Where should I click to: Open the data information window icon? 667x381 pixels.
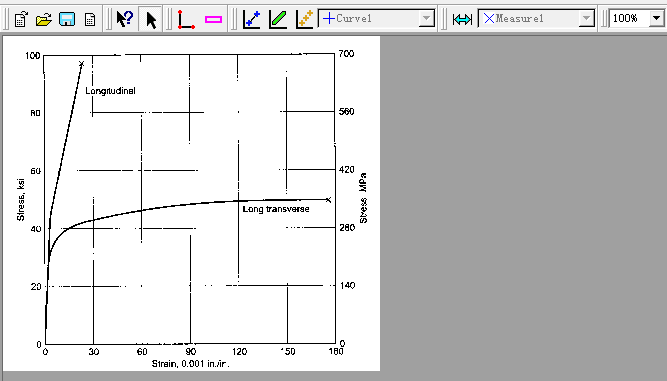pos(90,19)
